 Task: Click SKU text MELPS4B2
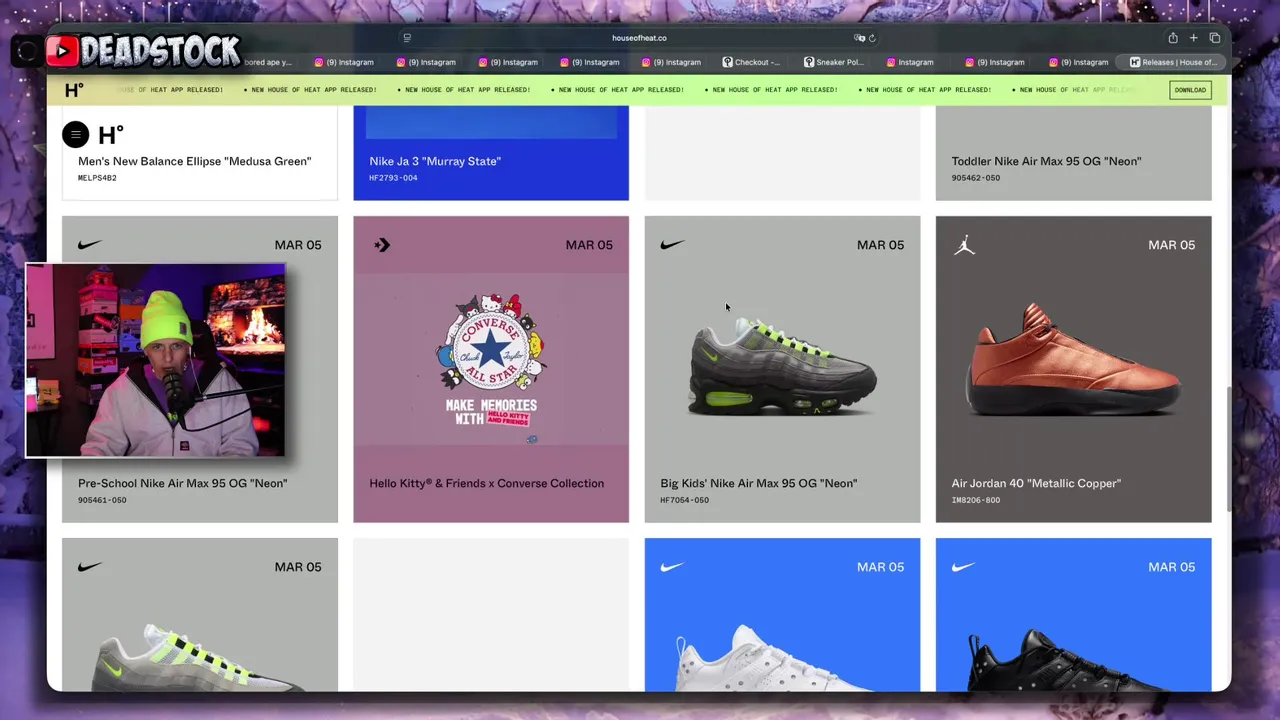click(x=97, y=178)
